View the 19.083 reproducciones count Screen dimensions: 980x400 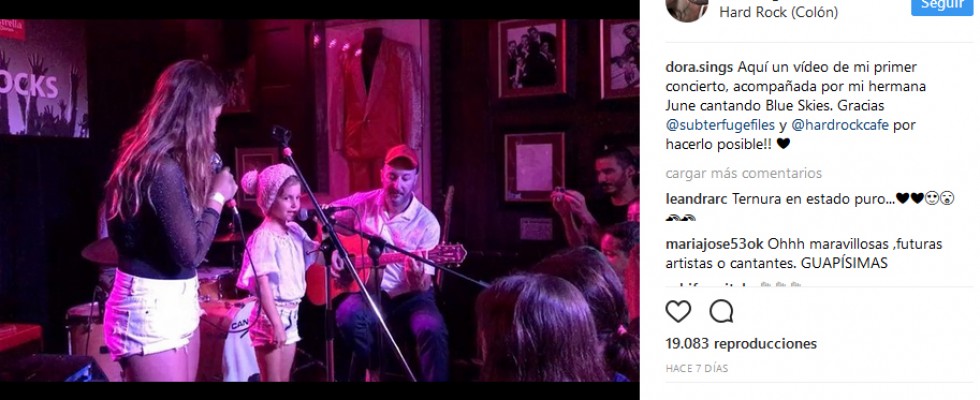(741, 344)
